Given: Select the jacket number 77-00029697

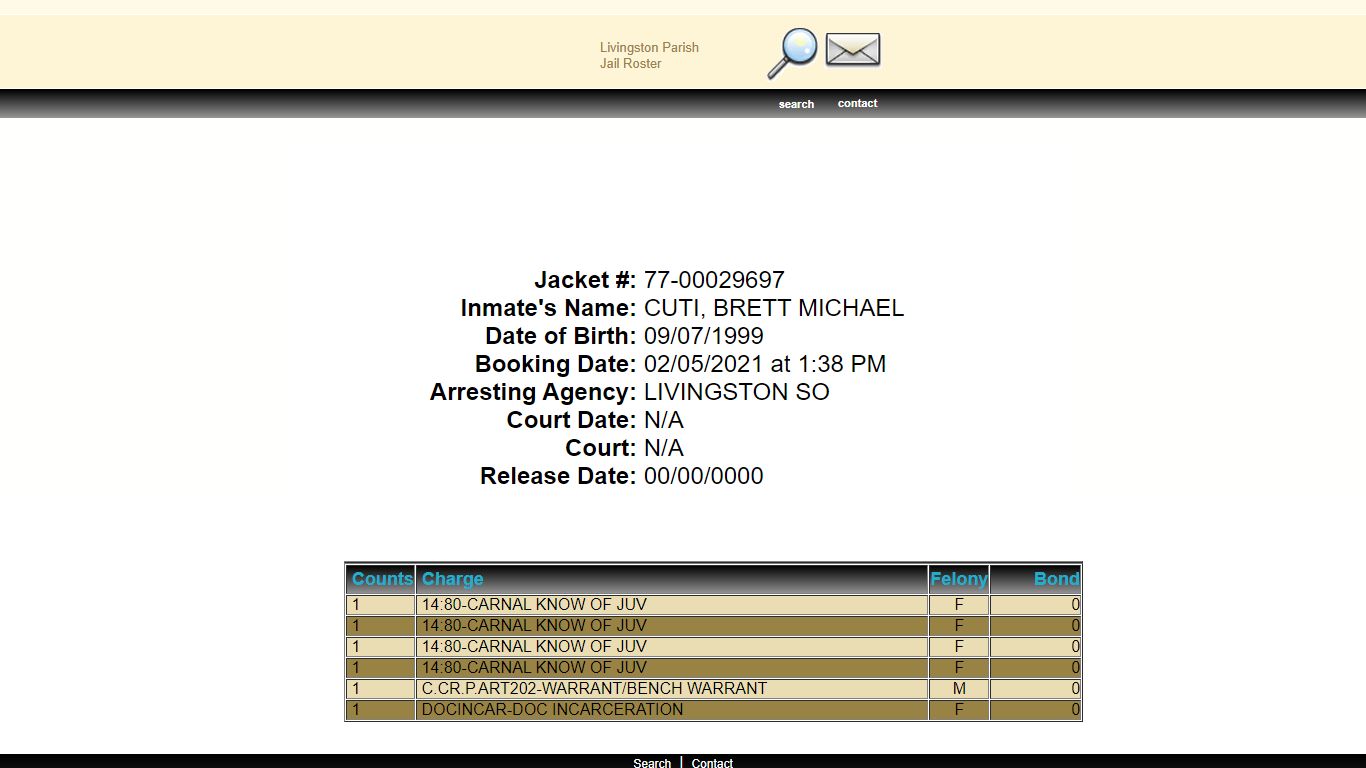Looking at the screenshot, I should pyautogui.click(x=714, y=280).
